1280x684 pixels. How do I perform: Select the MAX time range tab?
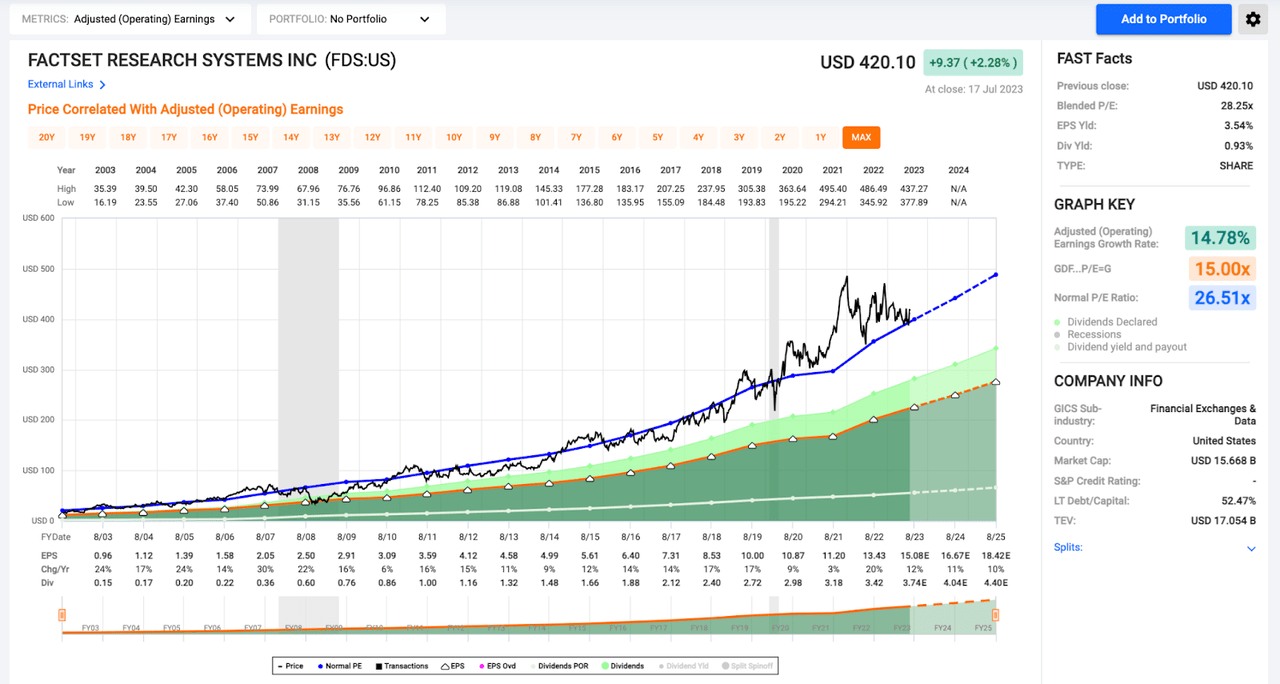click(861, 137)
